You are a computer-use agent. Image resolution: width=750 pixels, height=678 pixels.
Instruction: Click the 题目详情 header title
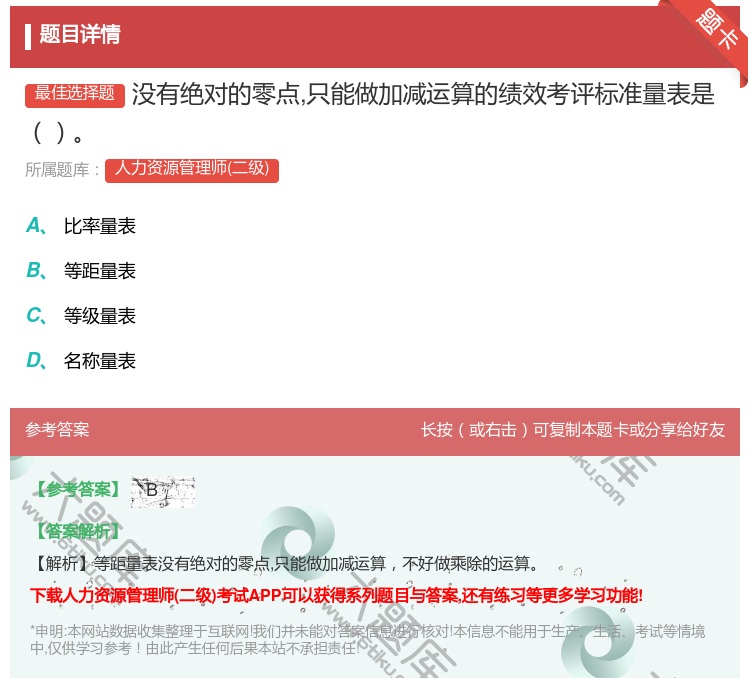coord(80,34)
